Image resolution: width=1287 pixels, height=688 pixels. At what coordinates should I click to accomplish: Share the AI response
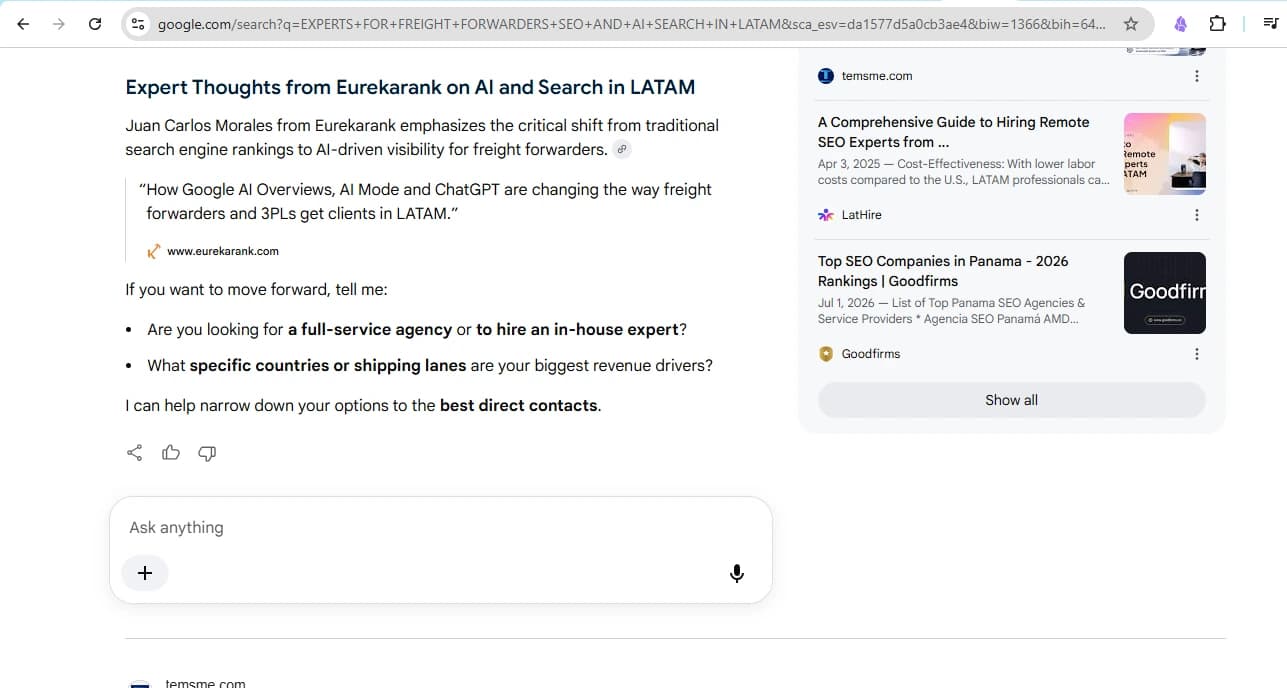(135, 453)
